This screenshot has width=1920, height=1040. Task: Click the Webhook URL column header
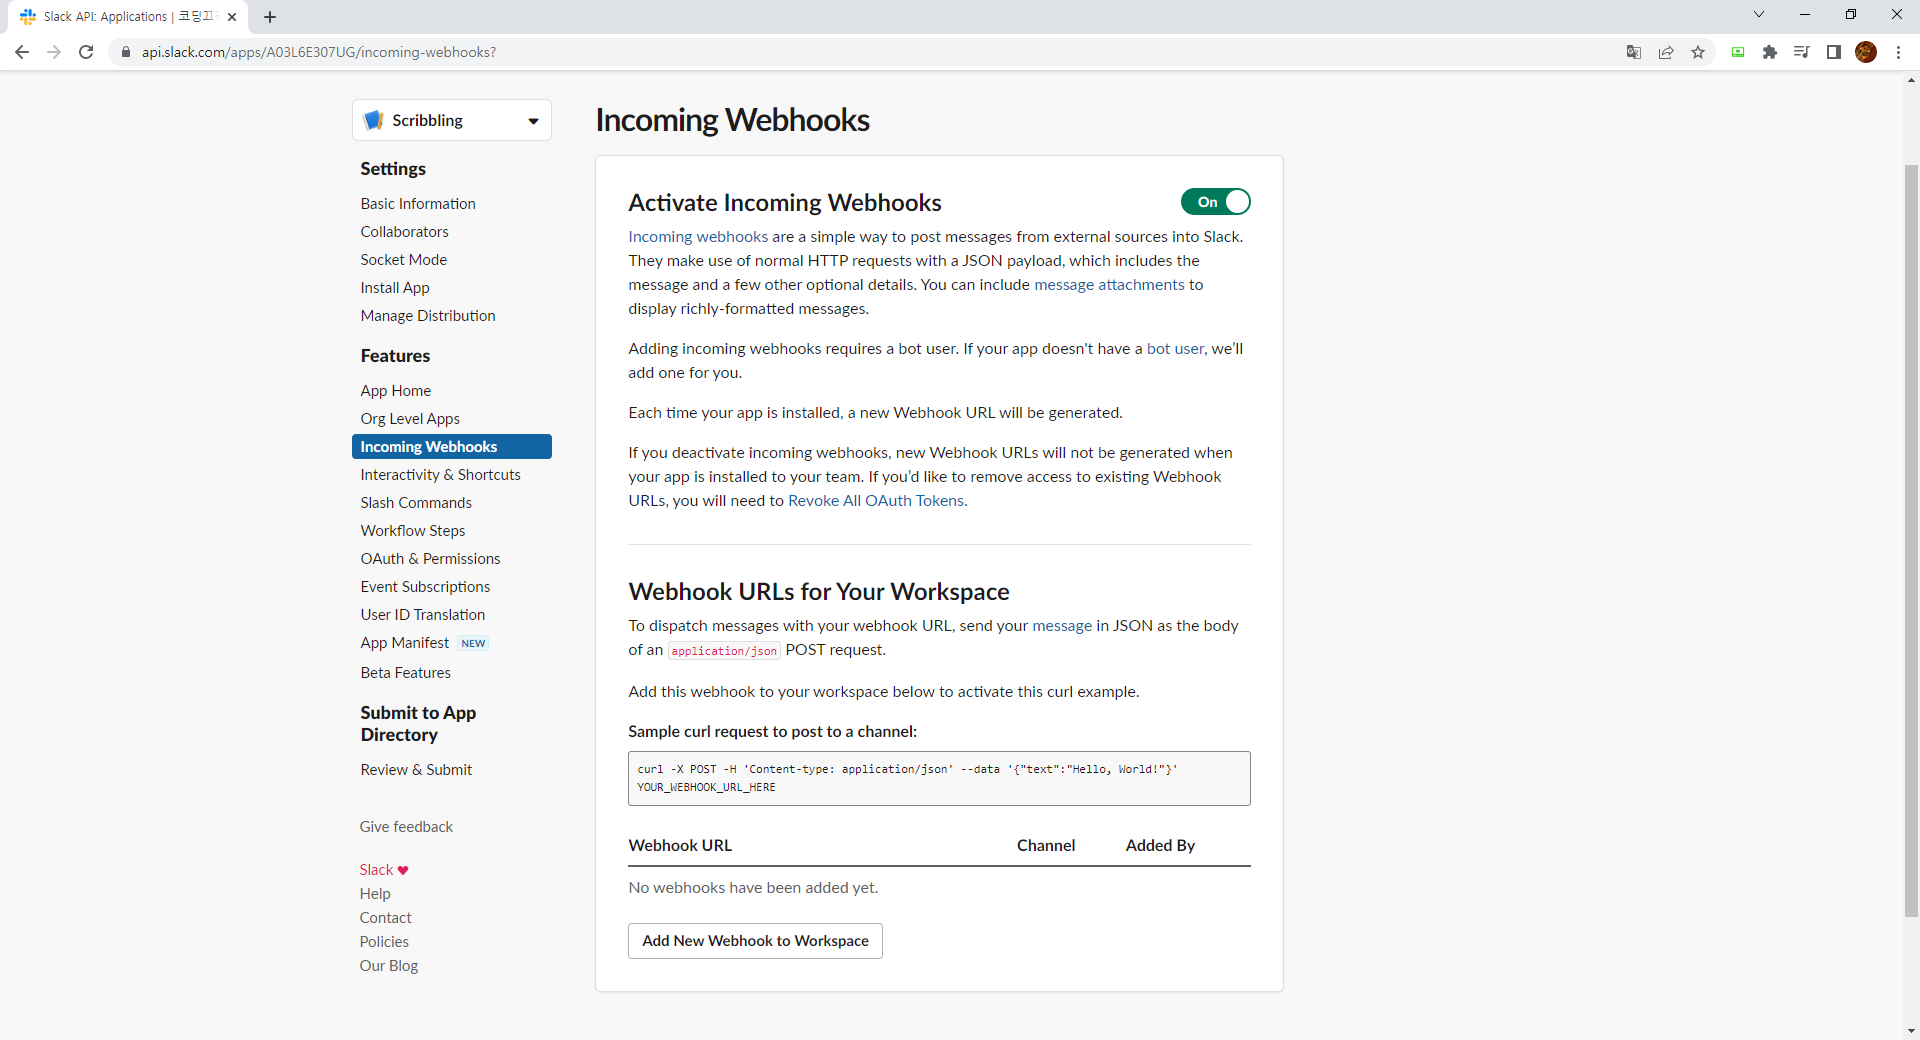(x=680, y=845)
